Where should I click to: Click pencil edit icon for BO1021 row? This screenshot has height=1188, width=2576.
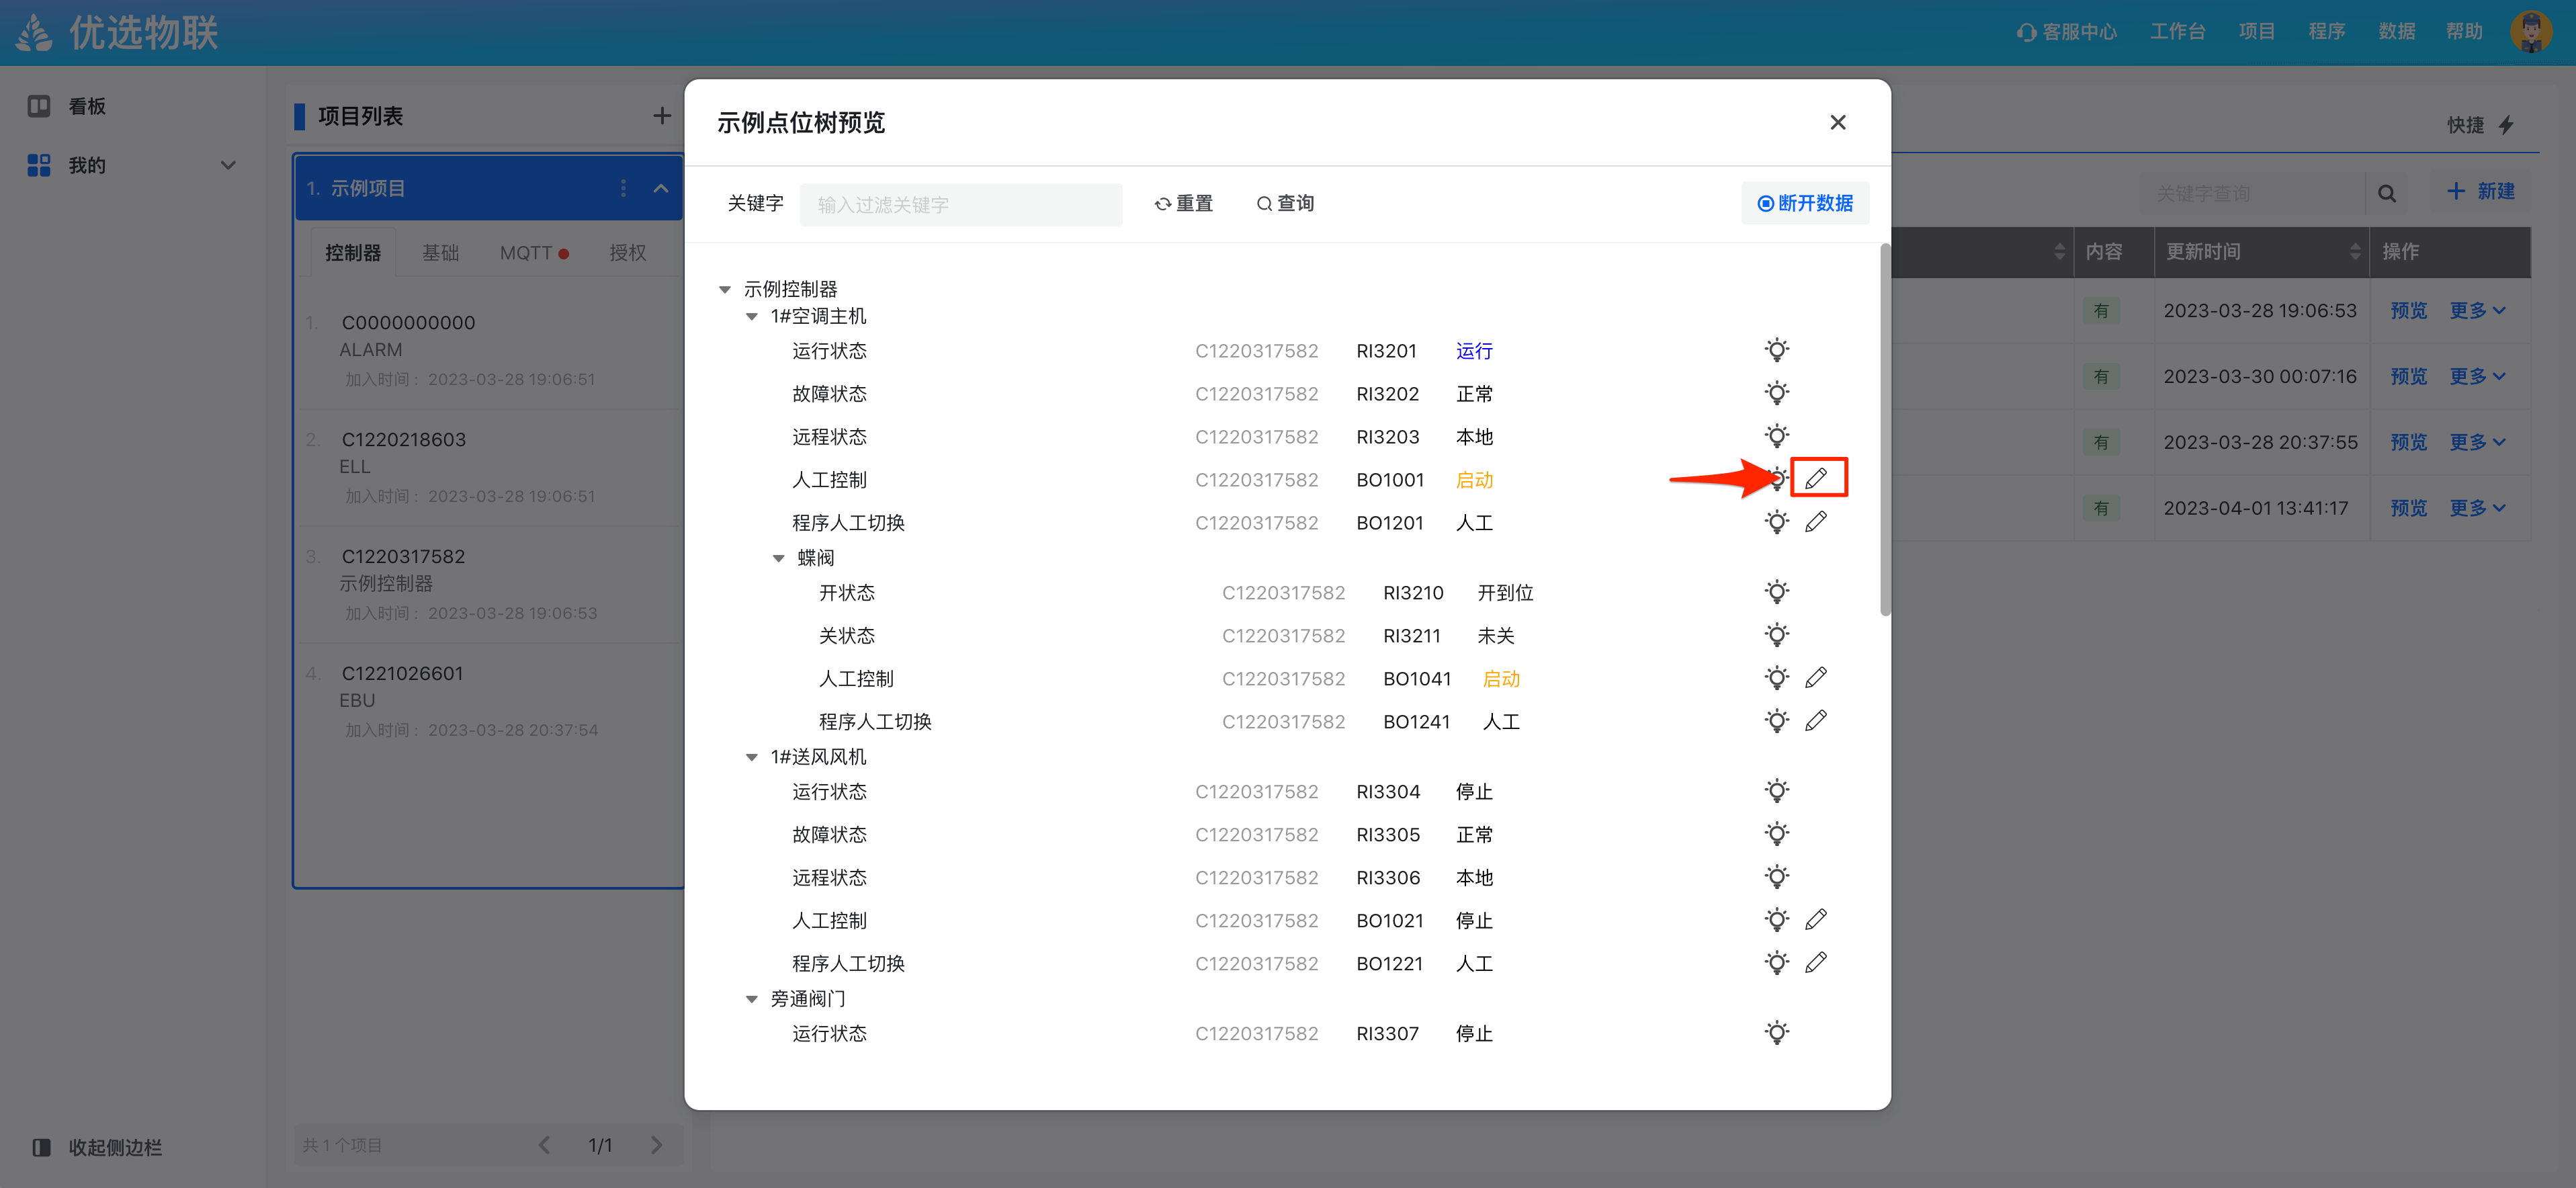(1816, 919)
